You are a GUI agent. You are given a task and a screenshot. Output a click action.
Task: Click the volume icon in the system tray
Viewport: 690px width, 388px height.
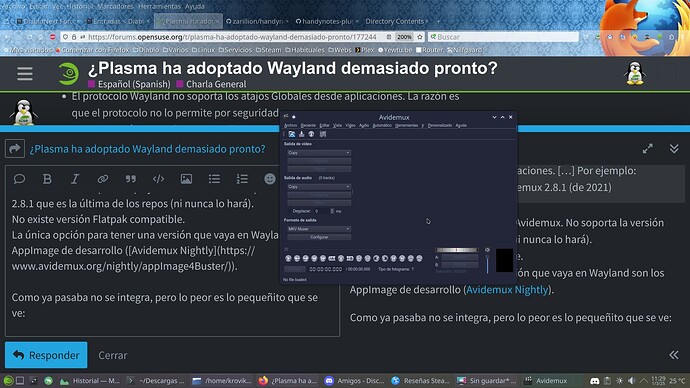[x=631, y=381]
